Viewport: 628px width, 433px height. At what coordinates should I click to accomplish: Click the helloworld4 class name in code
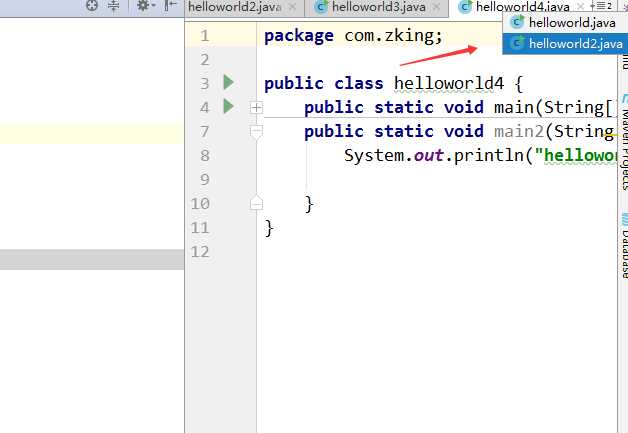pyautogui.click(x=449, y=83)
